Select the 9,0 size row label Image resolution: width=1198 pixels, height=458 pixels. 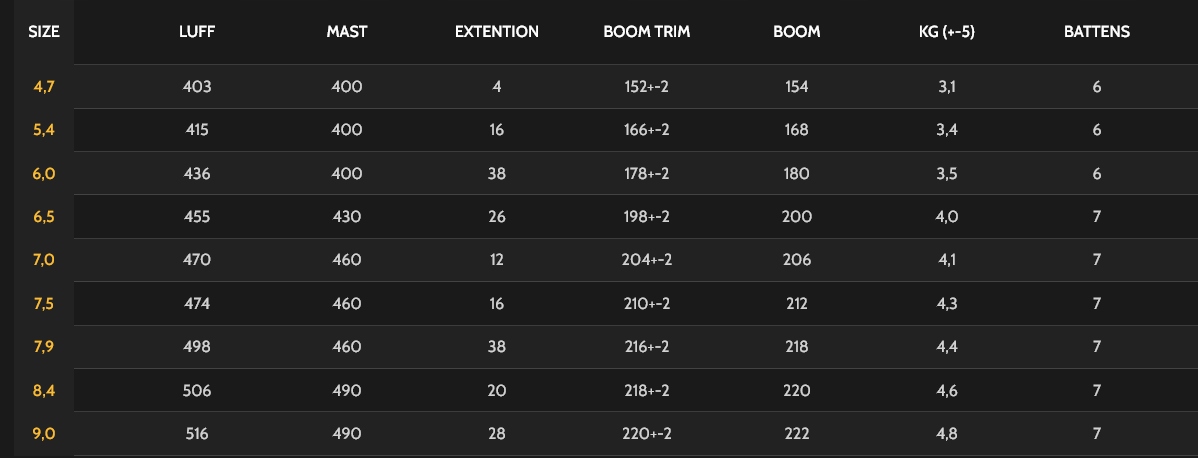[x=44, y=434]
